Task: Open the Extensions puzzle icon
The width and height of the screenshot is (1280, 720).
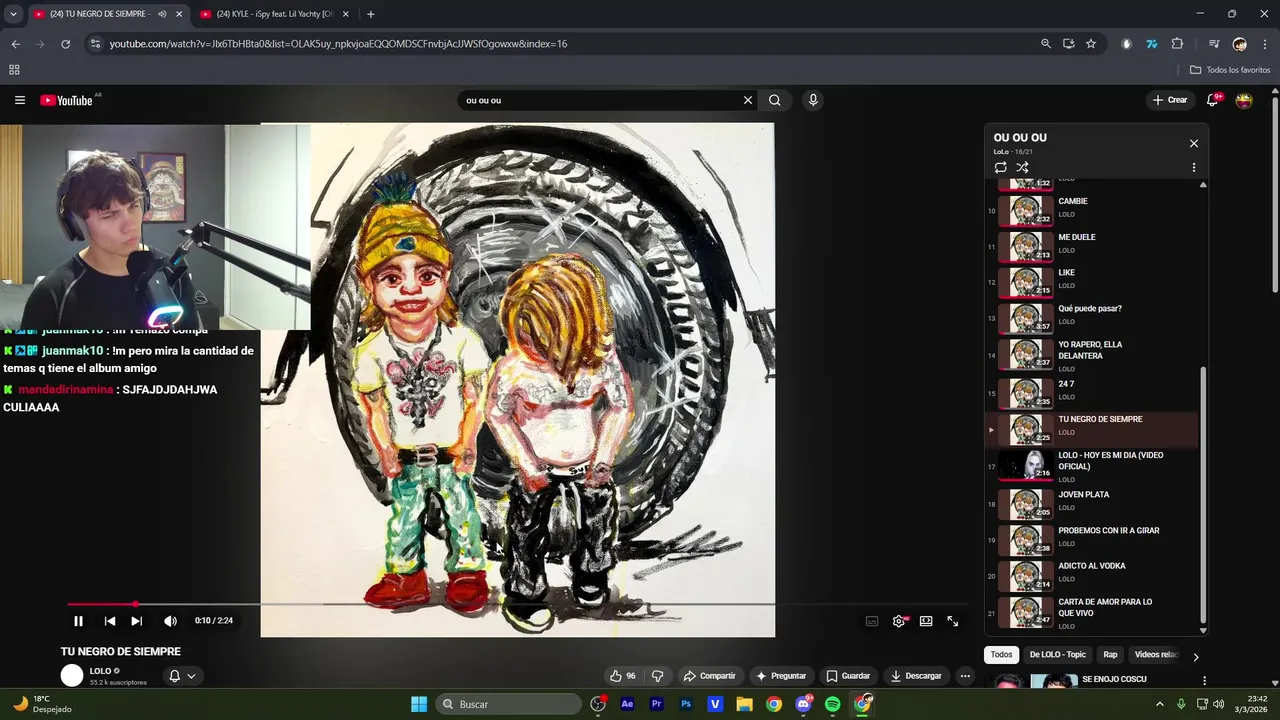Action: click(1177, 44)
